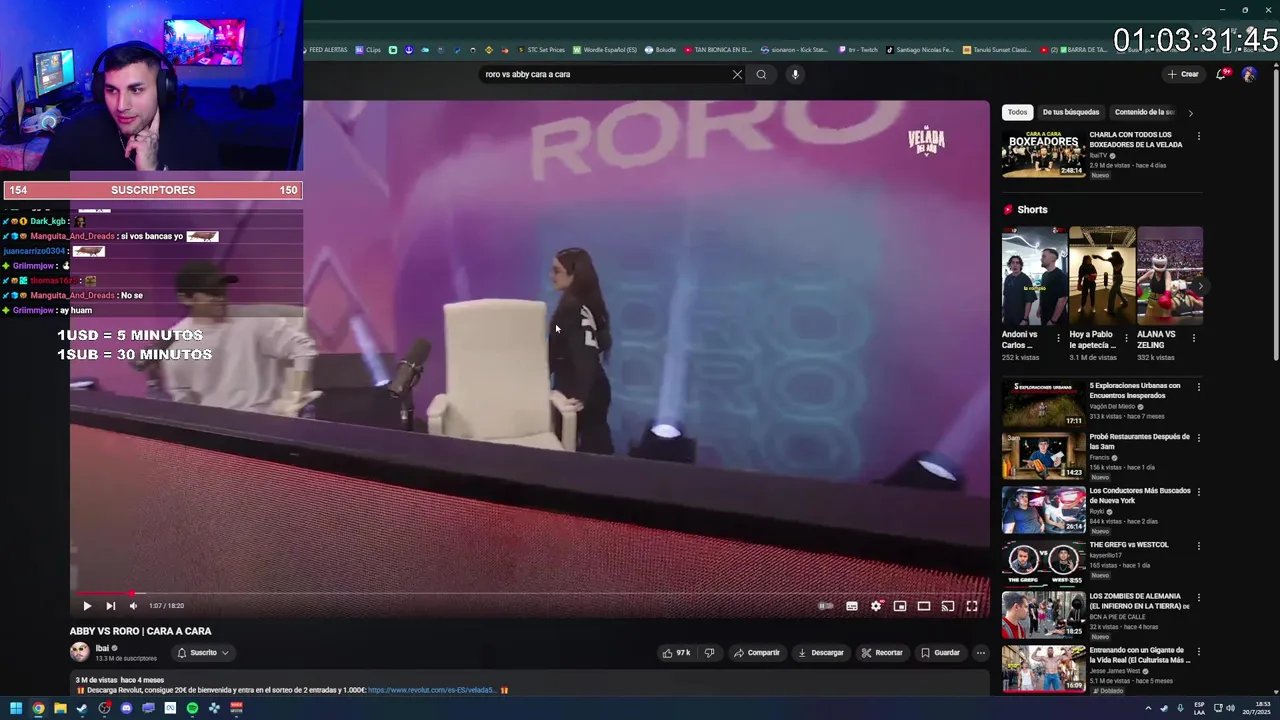Open options for Andoni vs Carlos short
Screen dimensions: 1280x720
1059,338
